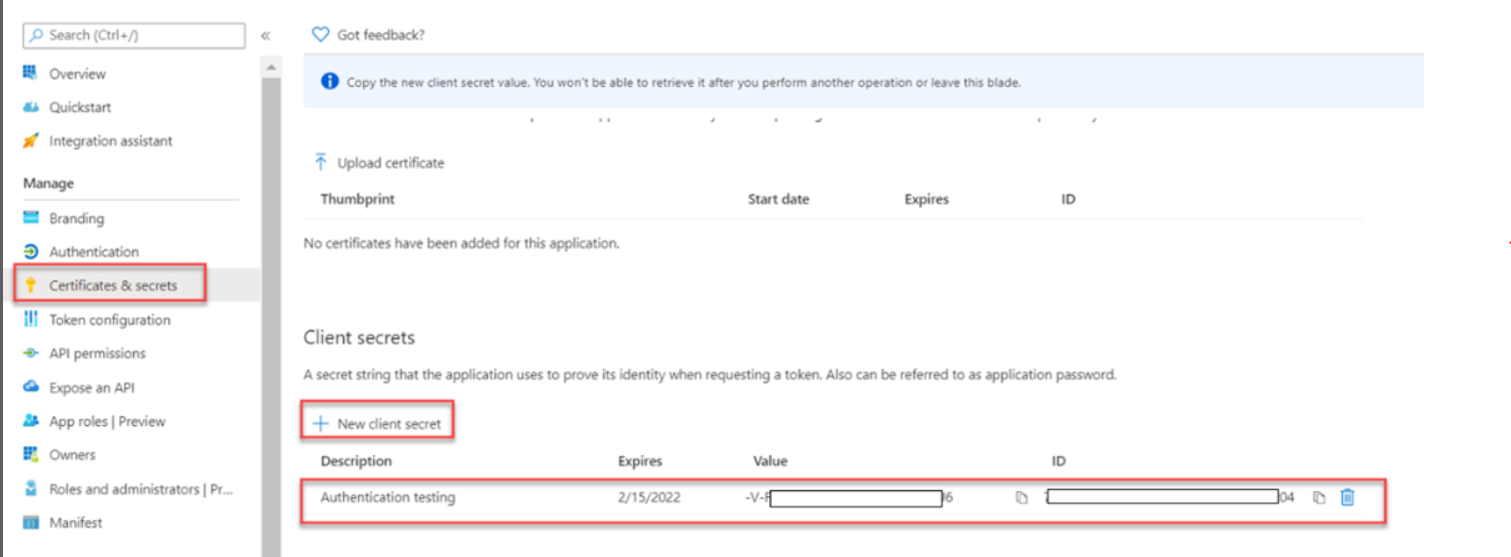Open the Manifest page
The height and width of the screenshot is (557, 1511).
(76, 522)
